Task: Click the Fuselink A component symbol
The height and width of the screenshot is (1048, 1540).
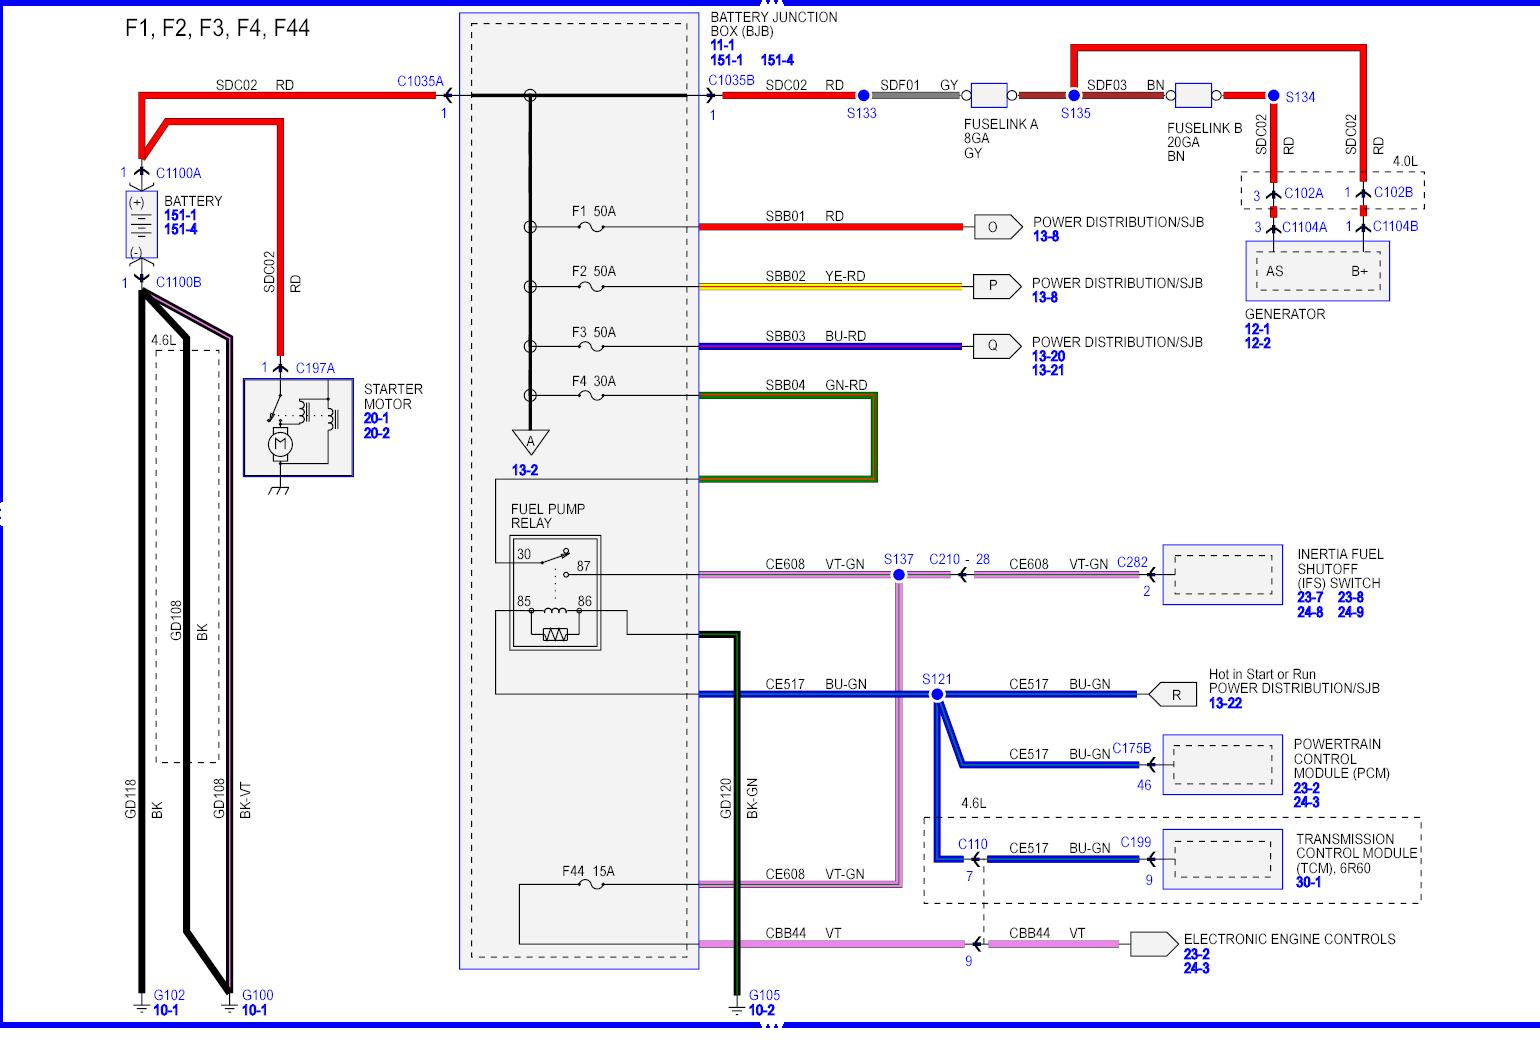Action: point(989,96)
